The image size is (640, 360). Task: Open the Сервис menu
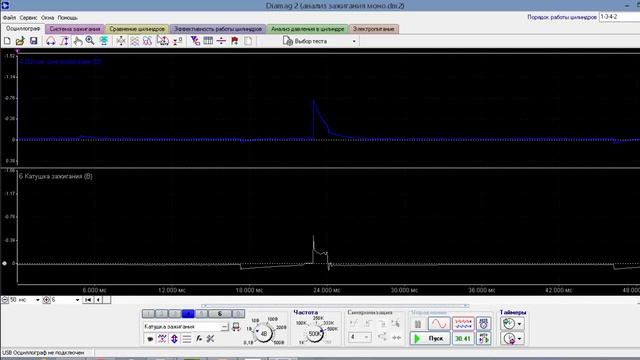coord(28,18)
